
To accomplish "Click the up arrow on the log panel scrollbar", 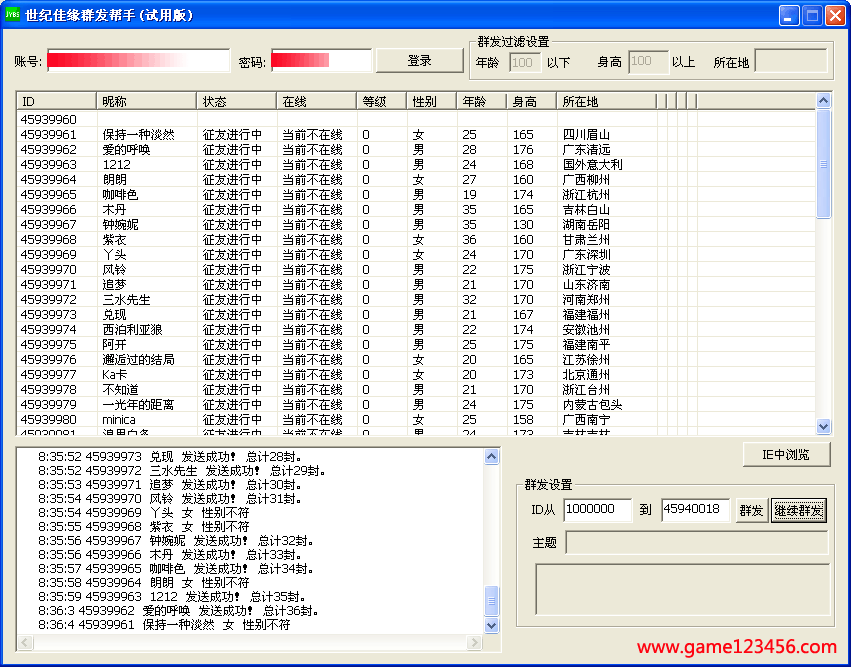I will [x=491, y=455].
